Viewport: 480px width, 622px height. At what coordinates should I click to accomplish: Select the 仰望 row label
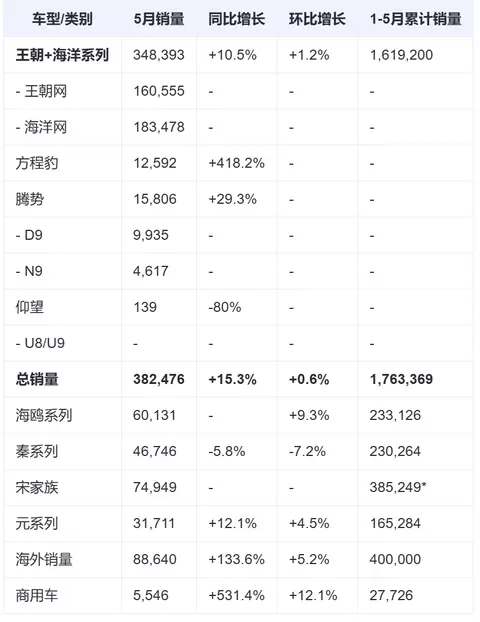tap(30, 307)
